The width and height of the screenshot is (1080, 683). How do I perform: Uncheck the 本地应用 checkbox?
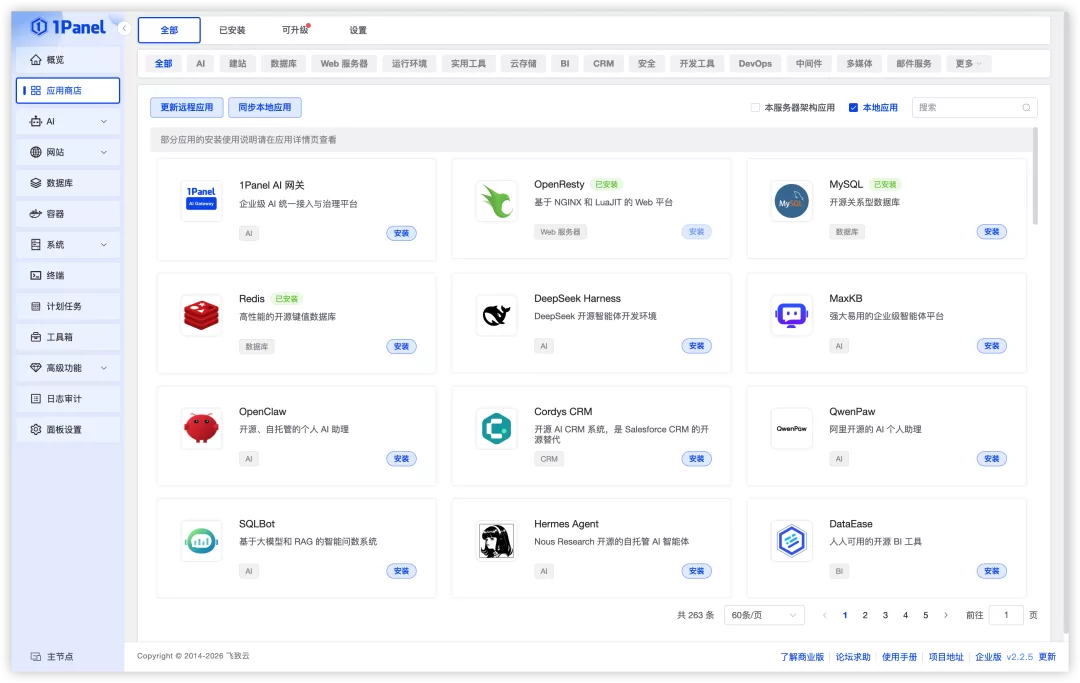coord(853,107)
